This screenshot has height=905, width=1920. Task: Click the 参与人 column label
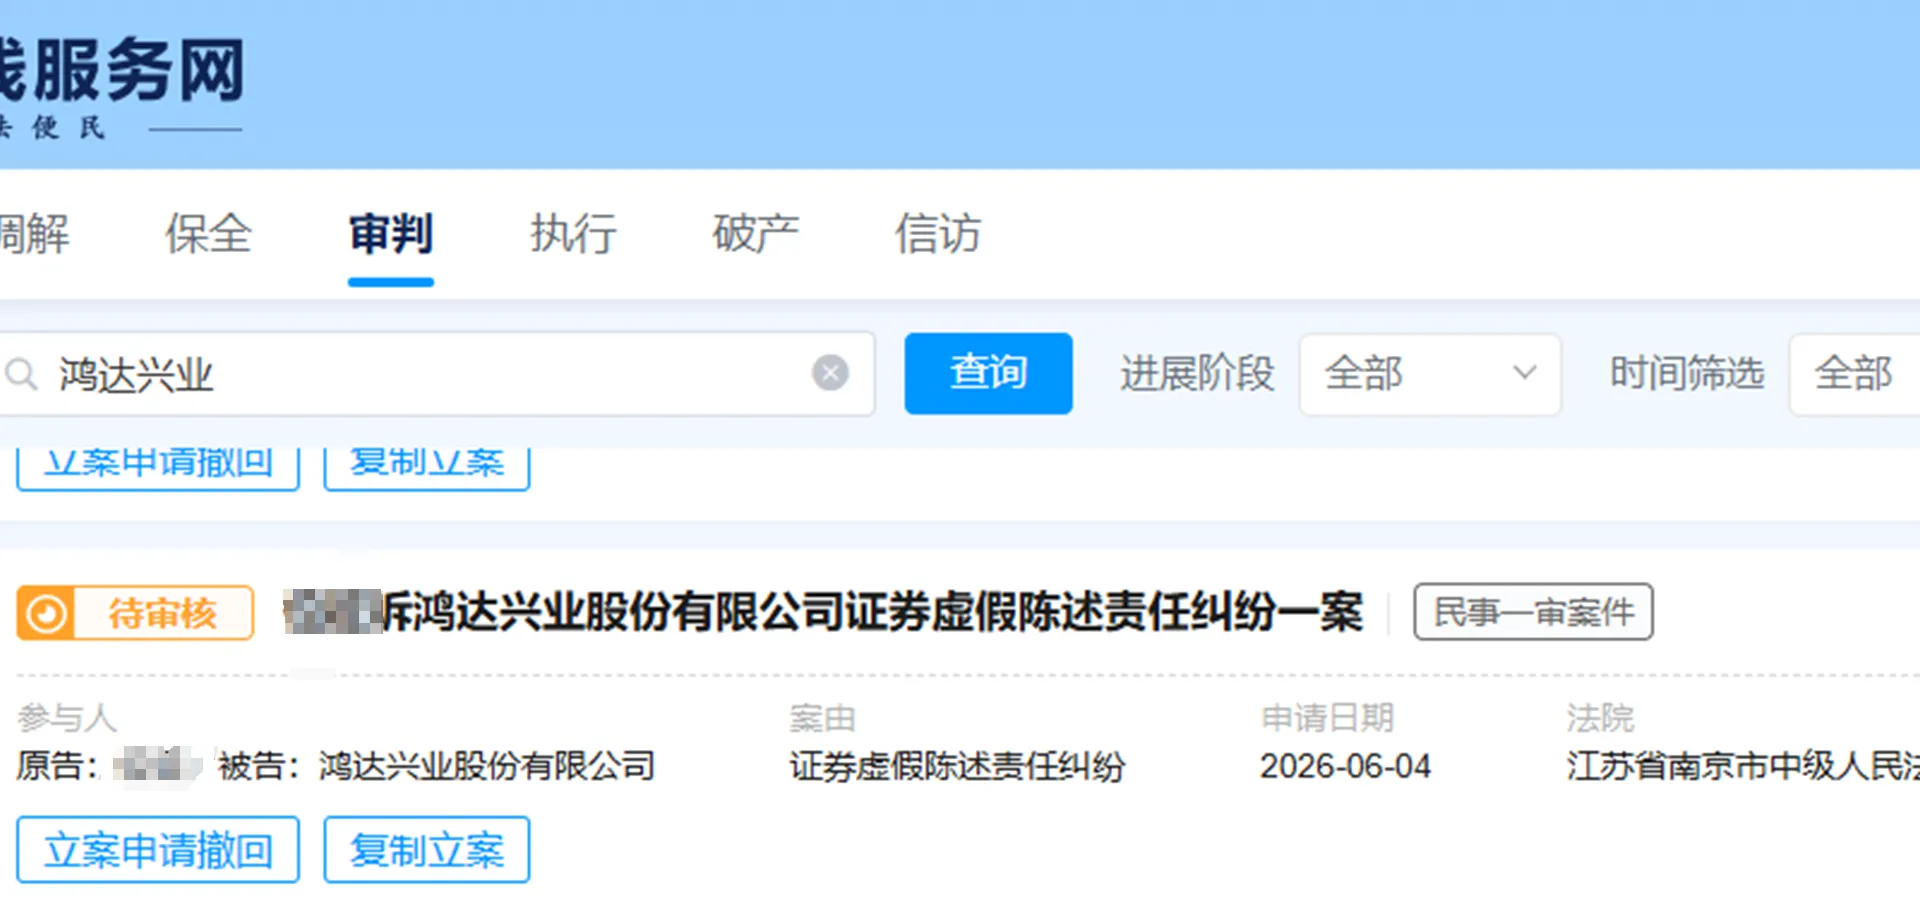pos(66,717)
